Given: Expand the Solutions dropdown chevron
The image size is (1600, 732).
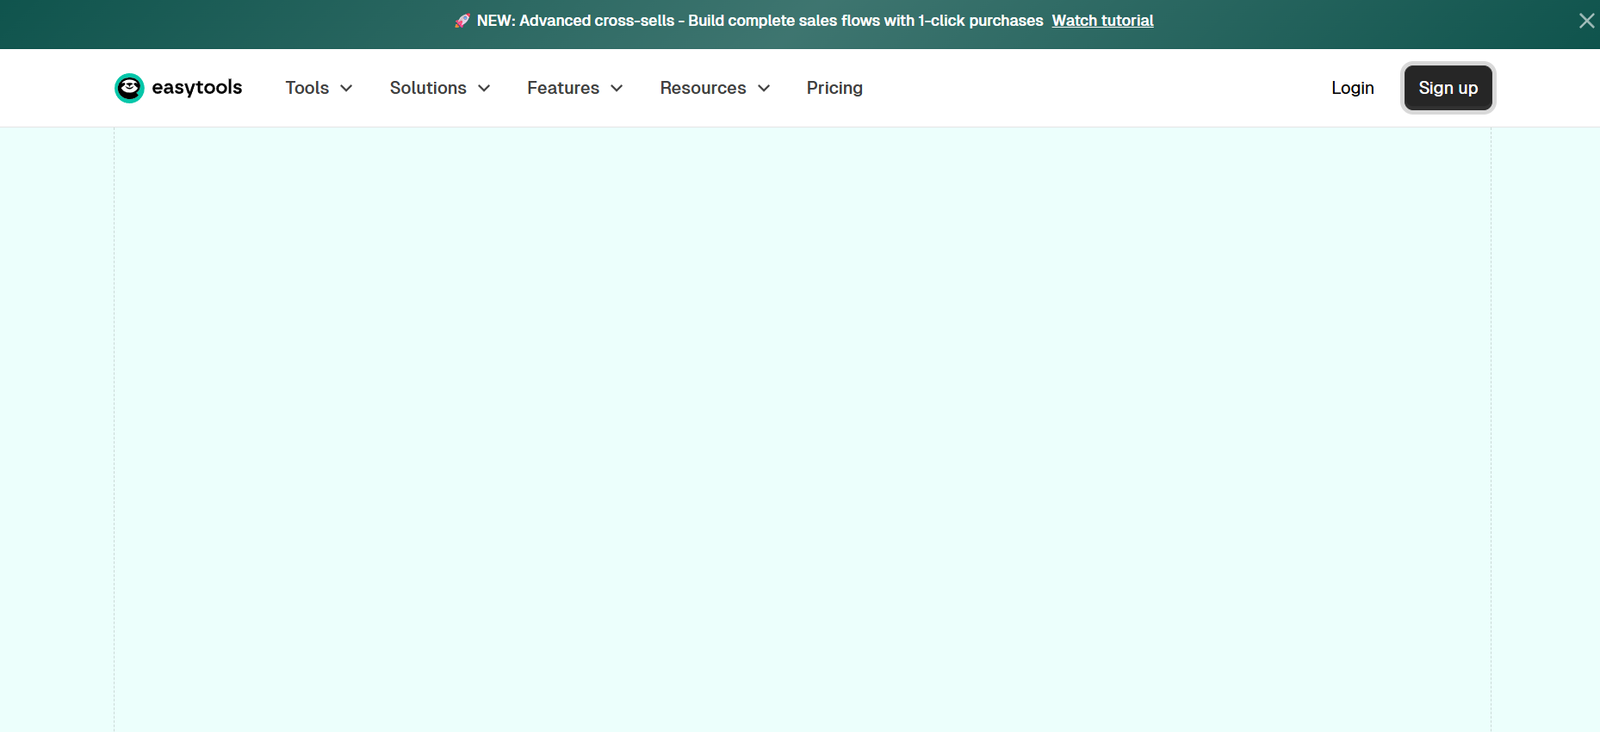Looking at the screenshot, I should tap(484, 88).
